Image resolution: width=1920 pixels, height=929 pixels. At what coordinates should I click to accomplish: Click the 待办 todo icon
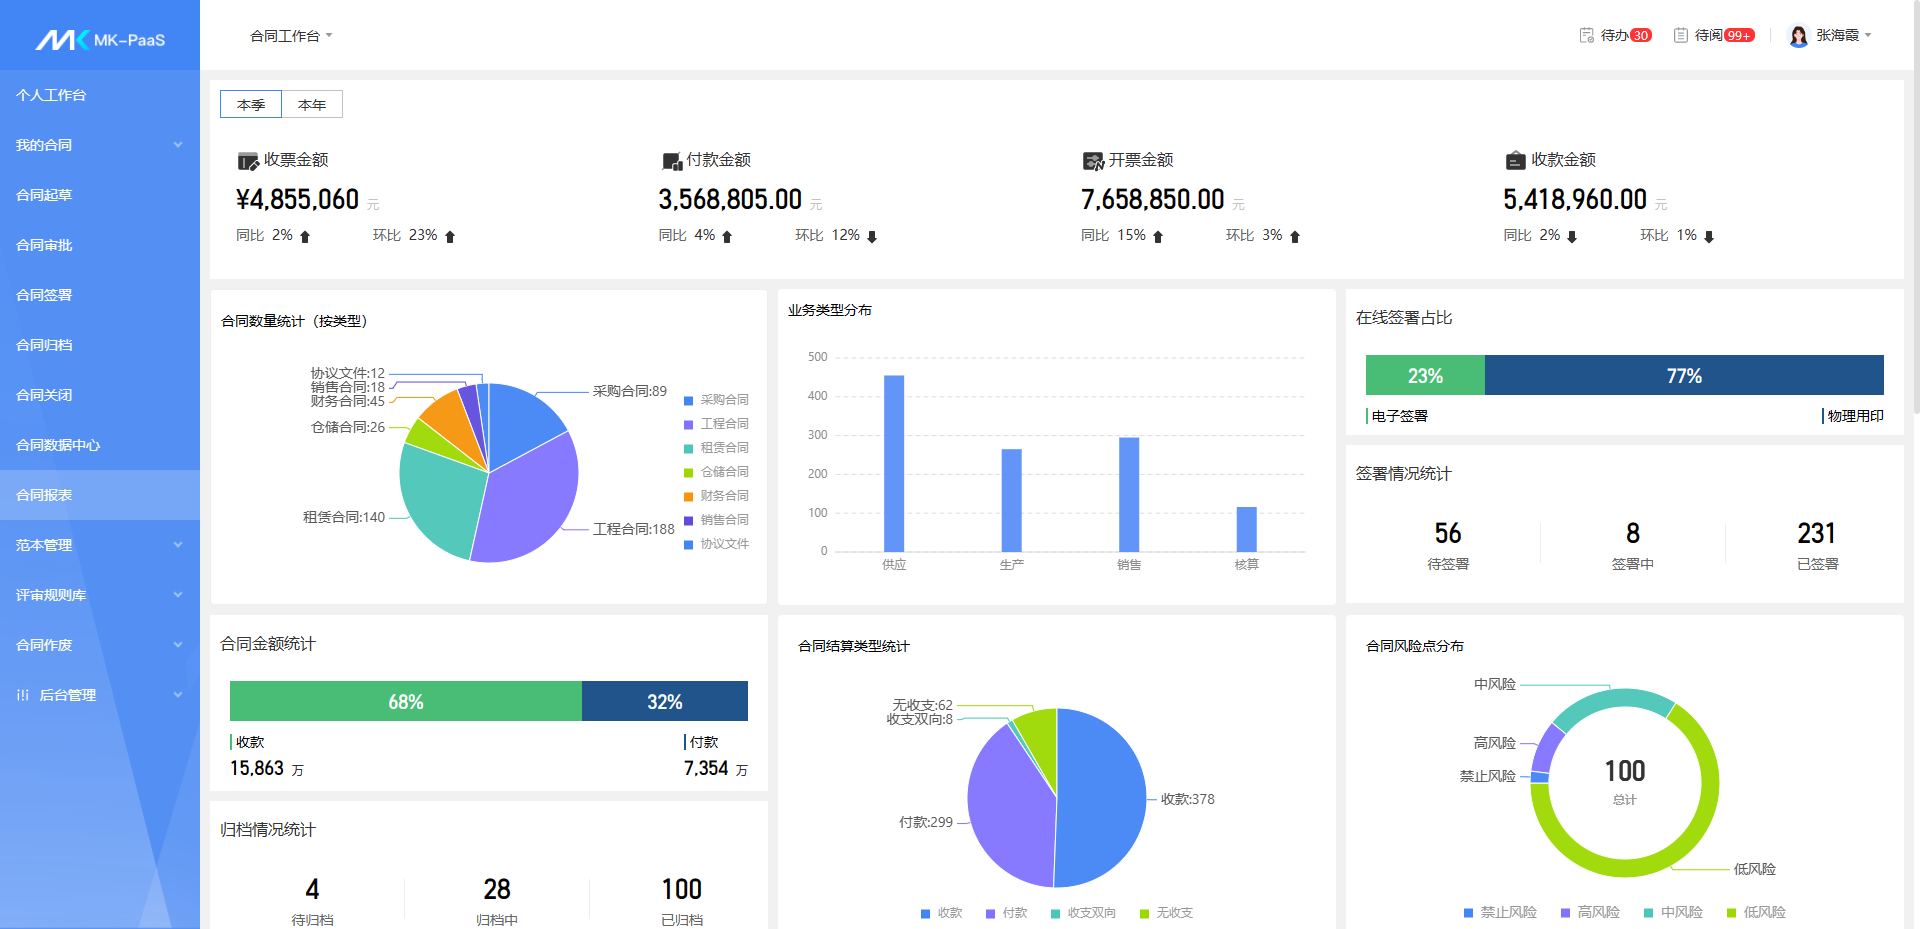click(x=1586, y=35)
